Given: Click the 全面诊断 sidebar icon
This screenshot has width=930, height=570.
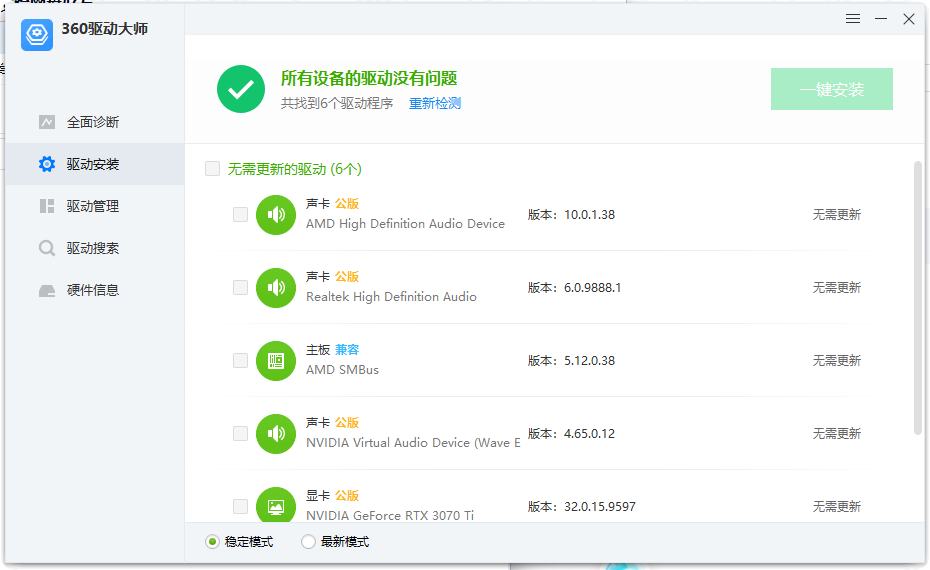Looking at the screenshot, I should pos(47,122).
